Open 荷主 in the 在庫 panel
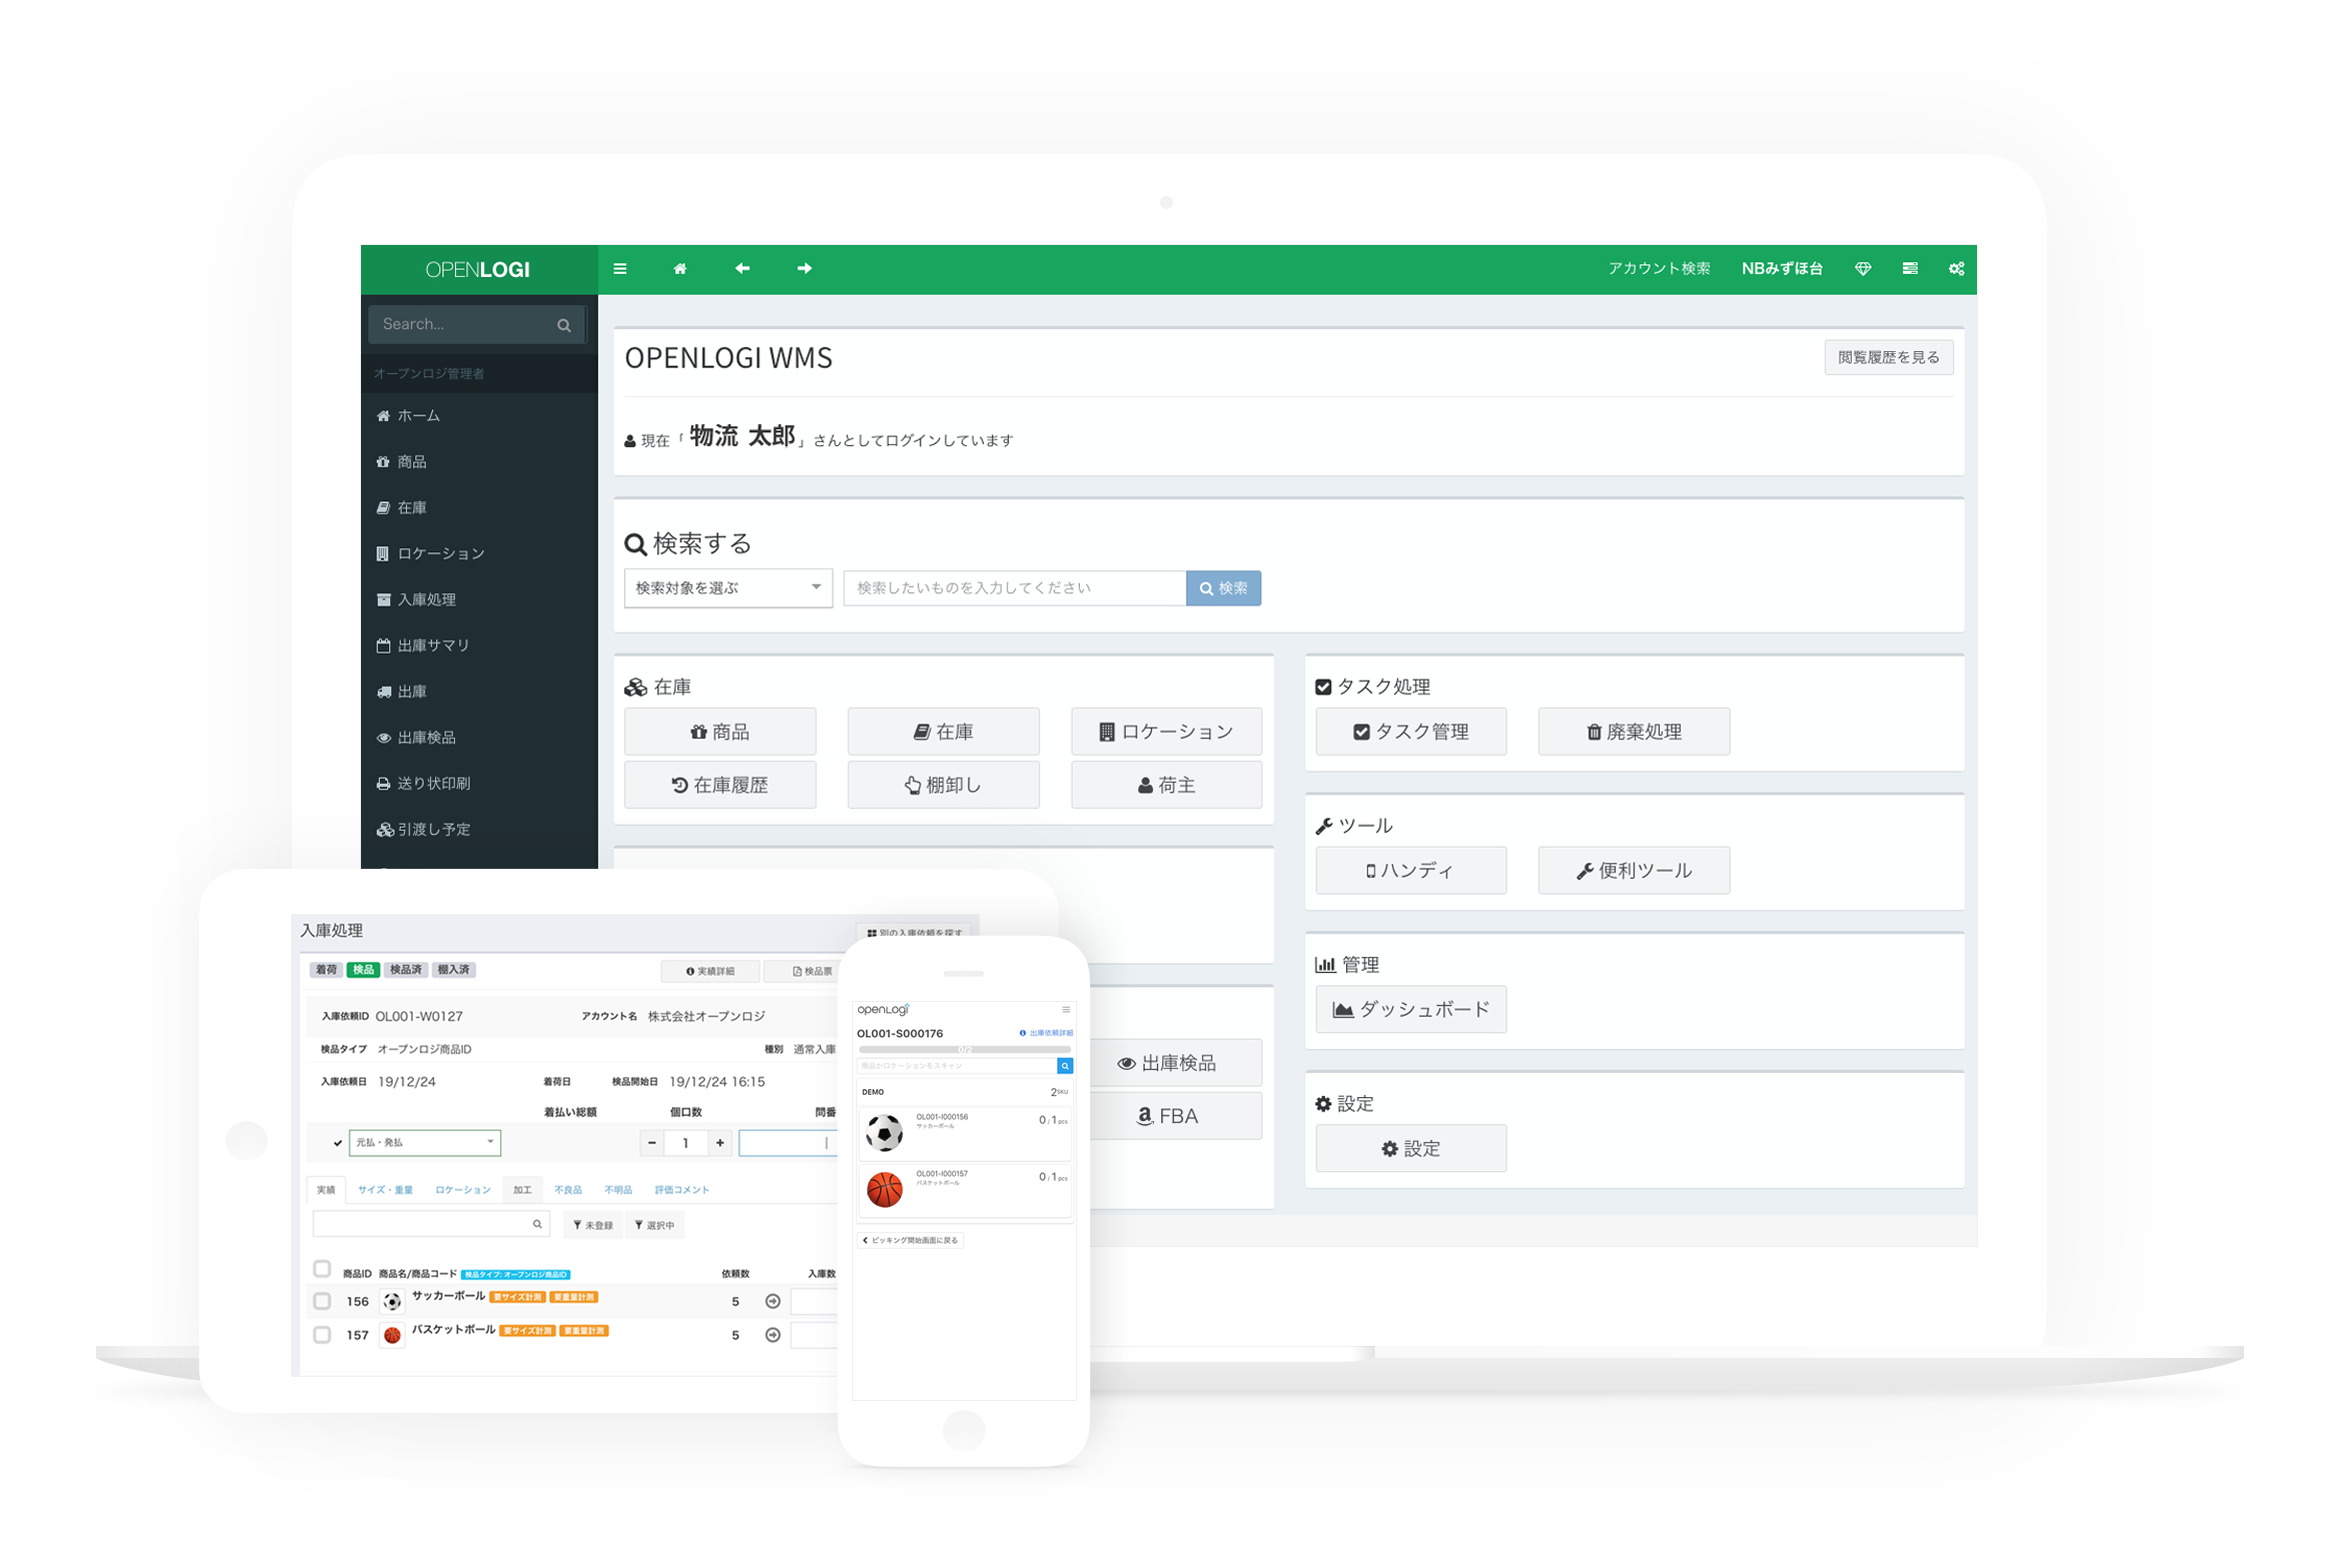Image resolution: width=2336 pixels, height=1558 pixels. pyautogui.click(x=1166, y=785)
